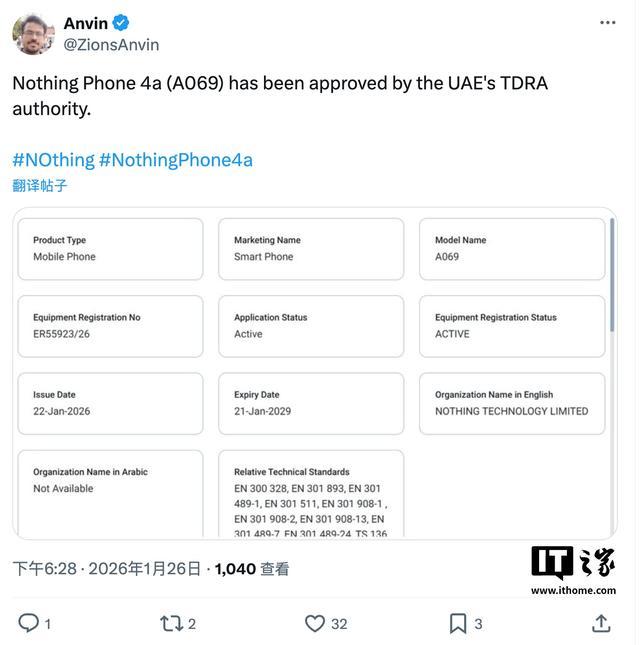Click the Equipment Registration No card

[110, 326]
